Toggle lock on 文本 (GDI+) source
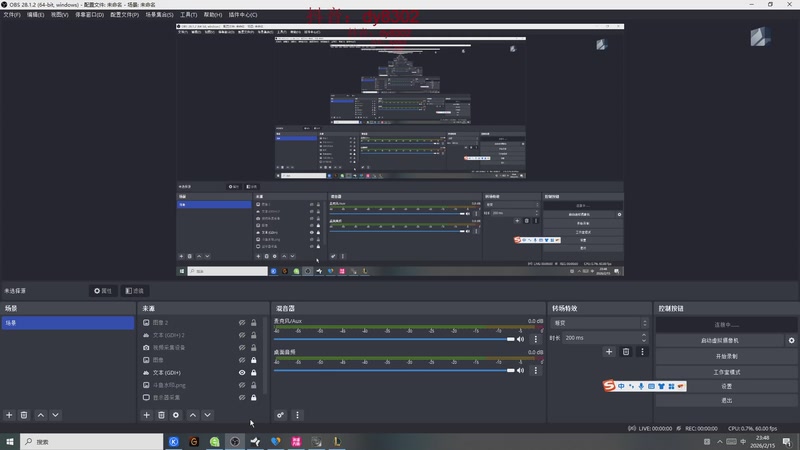The image size is (800, 450). coord(254,372)
